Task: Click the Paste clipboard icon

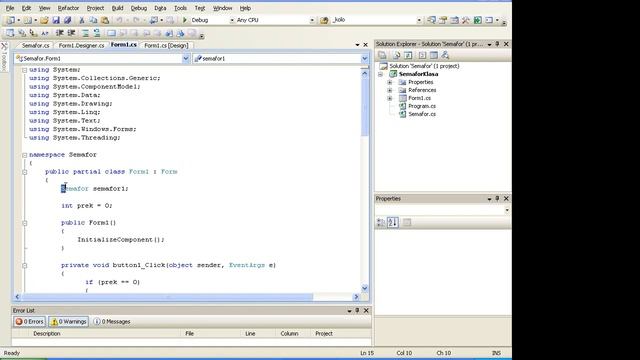Action: [x=105, y=20]
